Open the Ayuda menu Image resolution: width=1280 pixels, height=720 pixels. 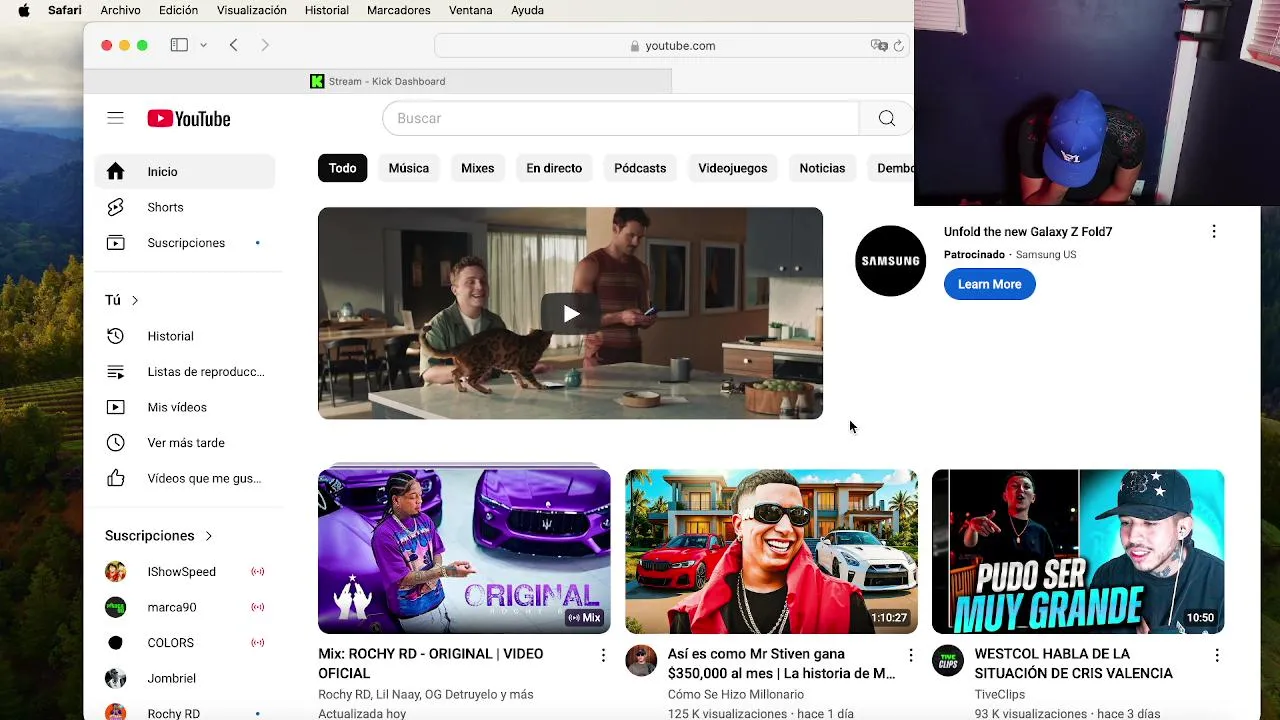[527, 10]
